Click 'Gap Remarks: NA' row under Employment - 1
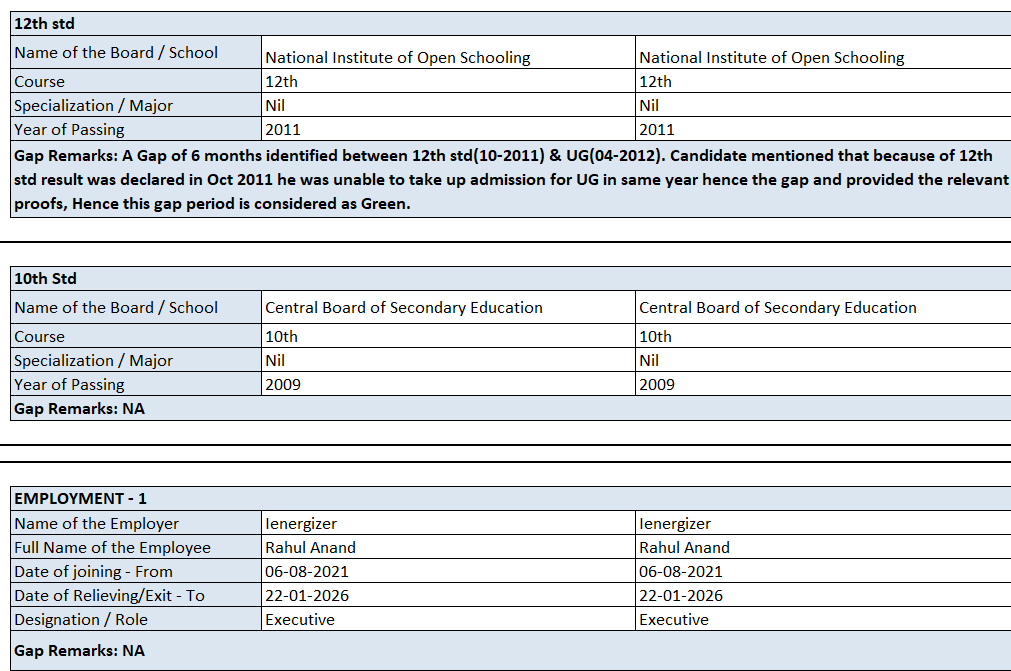Image resolution: width=1011 pixels, height=671 pixels. (79, 651)
